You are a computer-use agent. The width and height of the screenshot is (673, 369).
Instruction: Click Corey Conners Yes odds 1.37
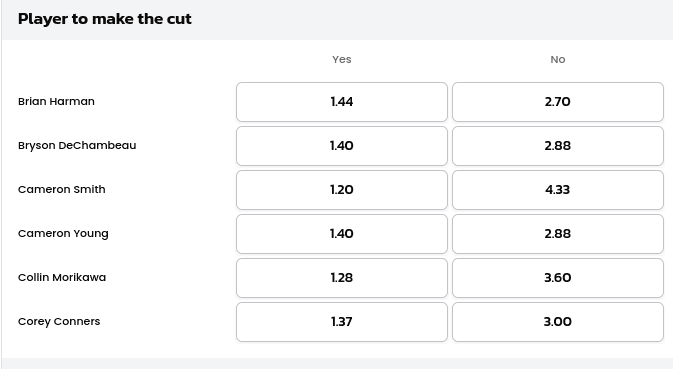pyautogui.click(x=342, y=322)
